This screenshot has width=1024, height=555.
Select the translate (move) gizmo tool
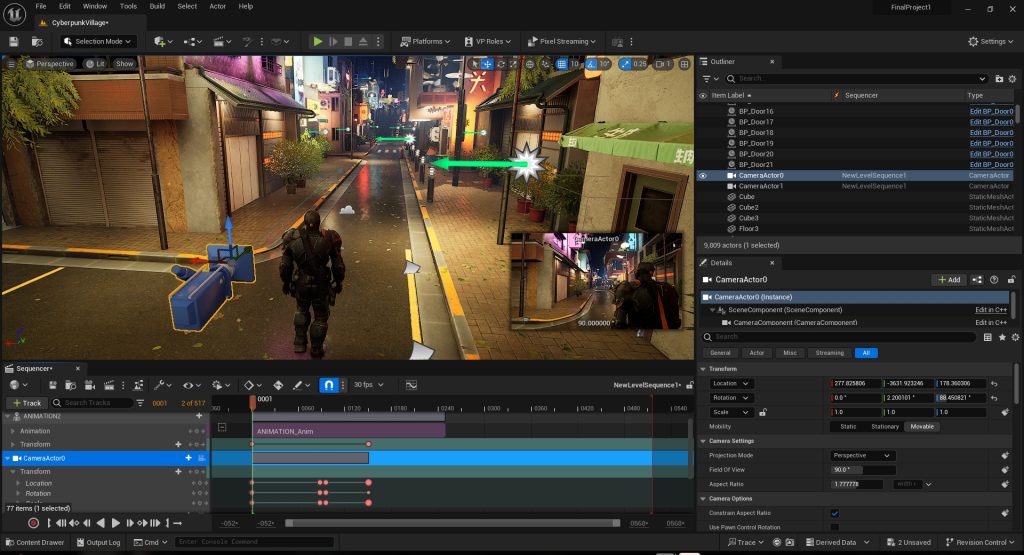(487, 64)
